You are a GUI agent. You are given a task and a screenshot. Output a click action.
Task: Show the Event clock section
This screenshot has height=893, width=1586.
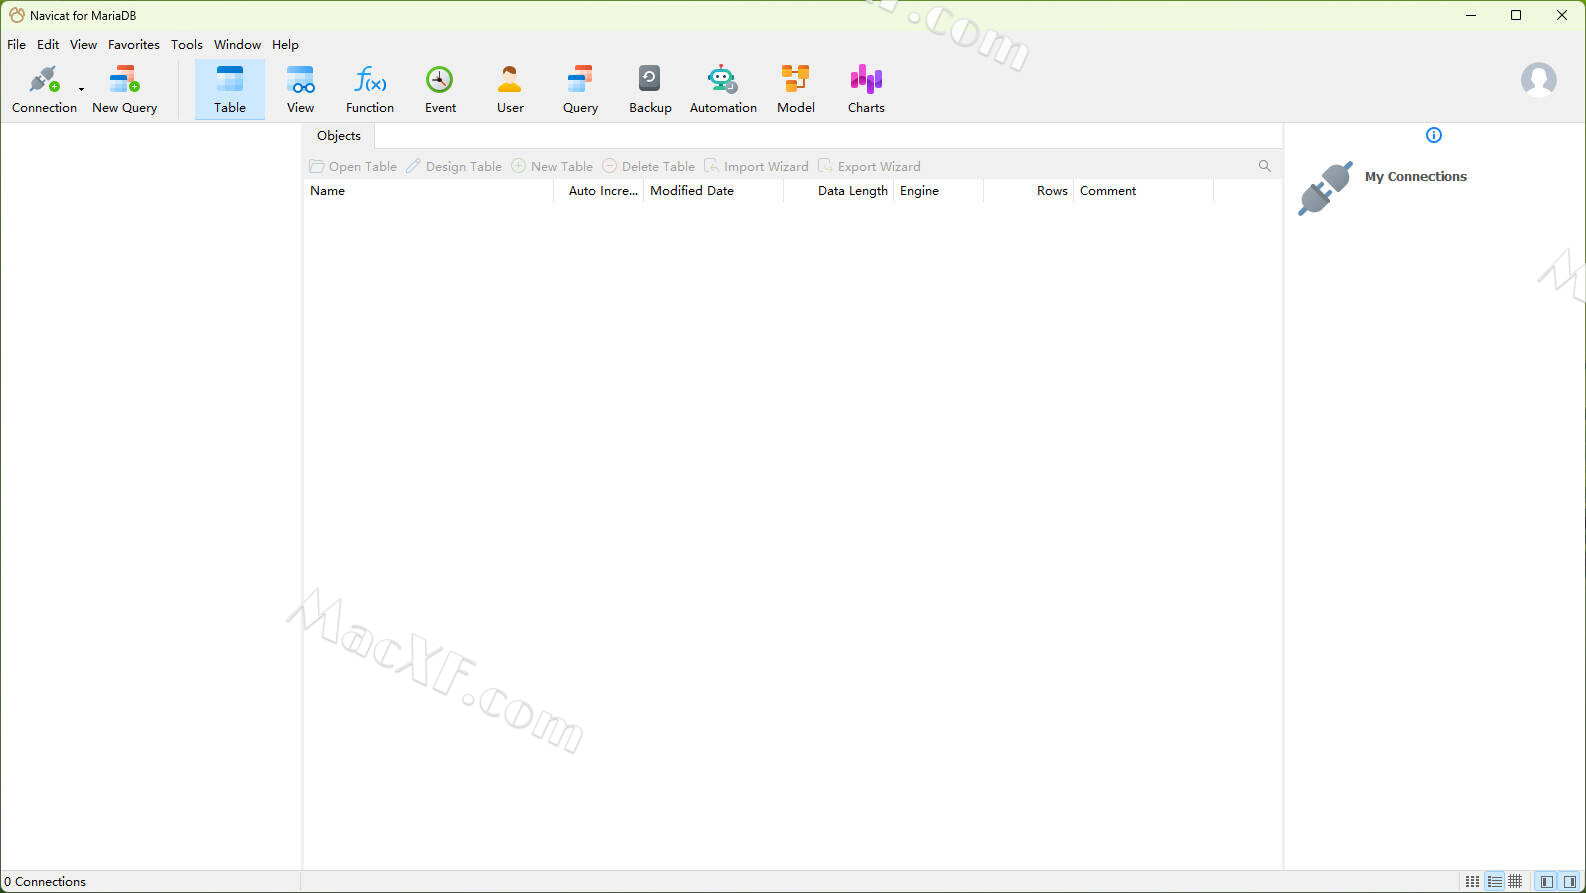440,80
